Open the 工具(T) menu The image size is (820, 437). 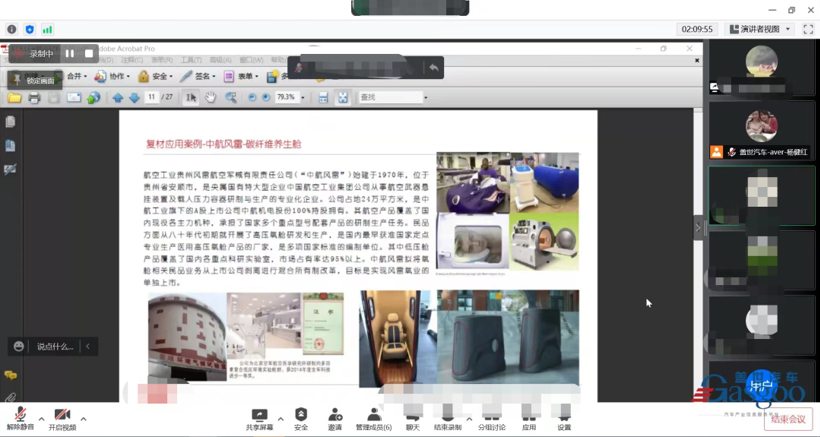click(191, 60)
